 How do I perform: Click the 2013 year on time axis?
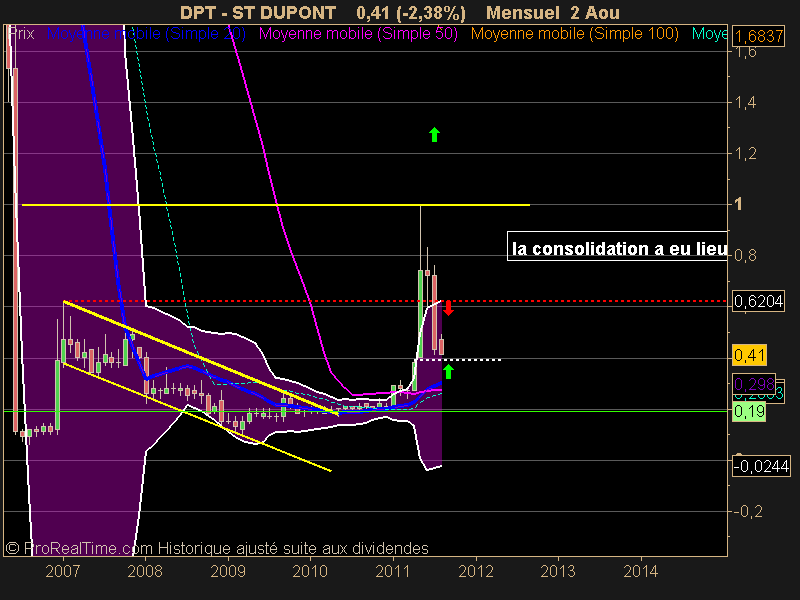tap(558, 571)
